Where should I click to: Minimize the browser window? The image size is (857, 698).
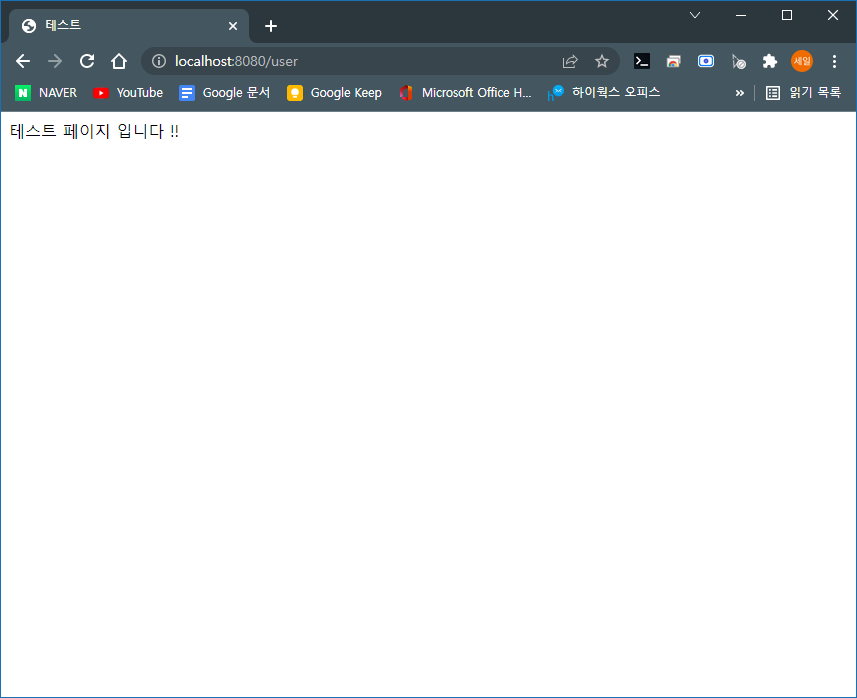pyautogui.click(x=741, y=15)
